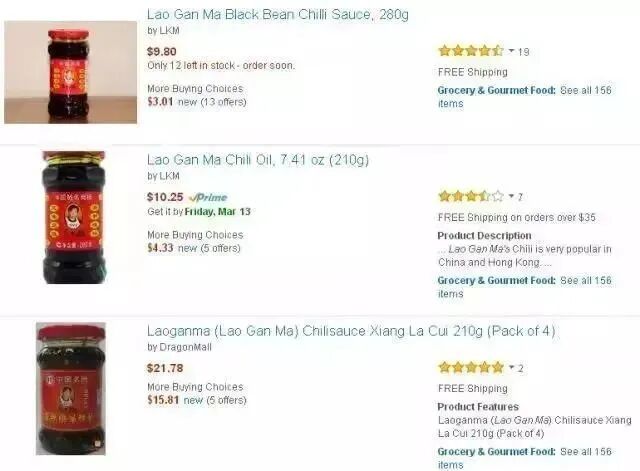
Task: Open the Black Bean Chilli Sauce product thumbnail
Action: tap(71, 72)
